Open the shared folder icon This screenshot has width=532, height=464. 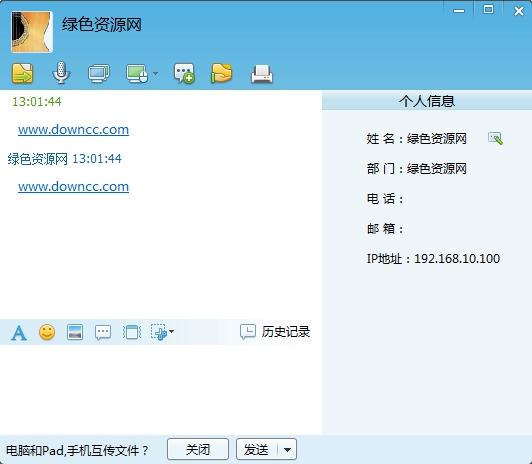(x=221, y=73)
